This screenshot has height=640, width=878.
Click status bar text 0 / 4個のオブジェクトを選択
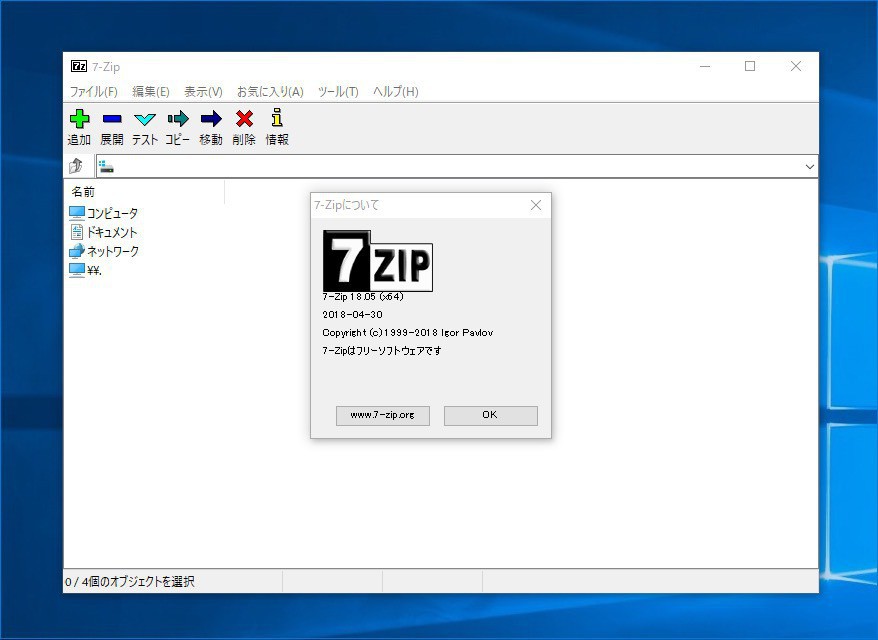point(130,582)
